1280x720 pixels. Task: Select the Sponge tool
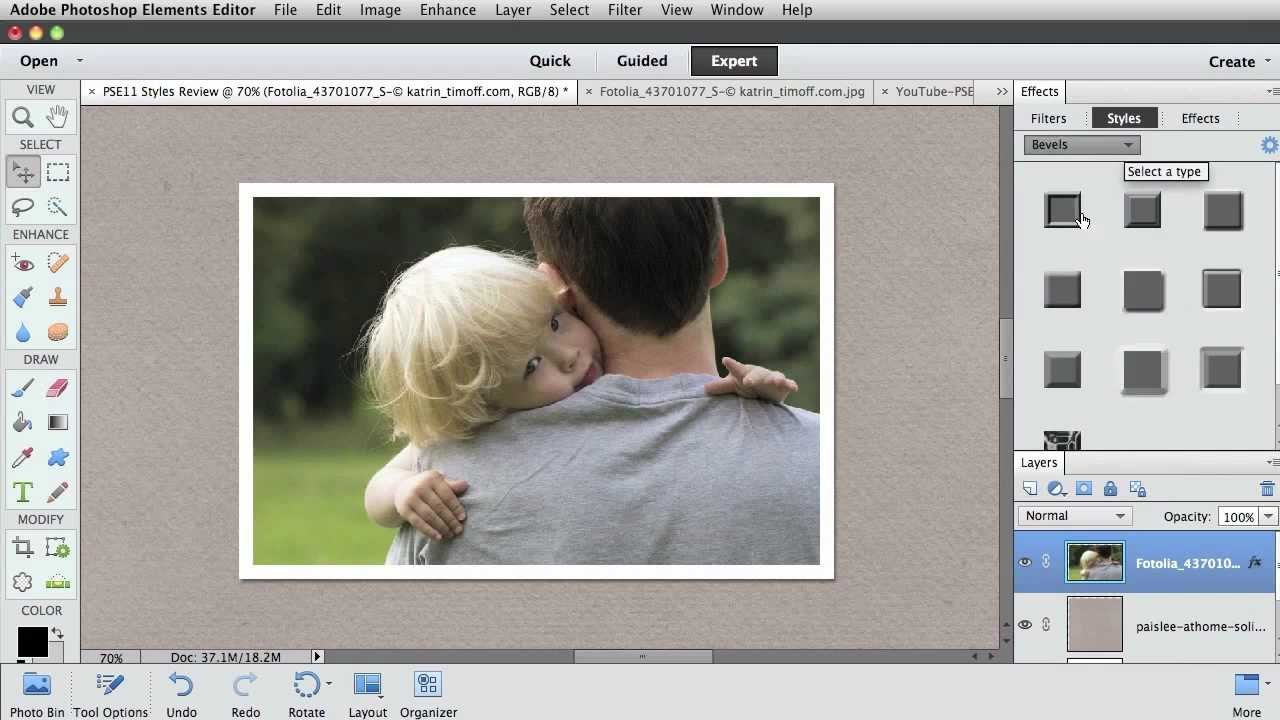pyautogui.click(x=58, y=332)
